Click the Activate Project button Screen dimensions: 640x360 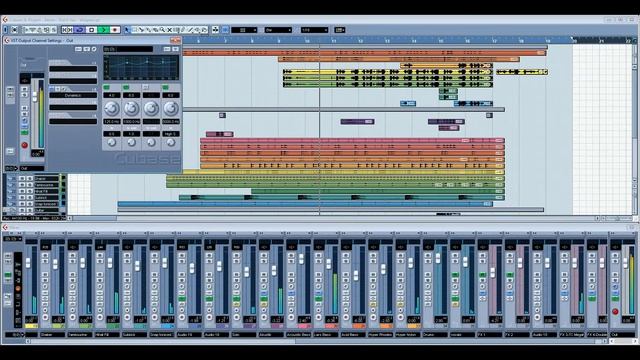click(x=5, y=30)
